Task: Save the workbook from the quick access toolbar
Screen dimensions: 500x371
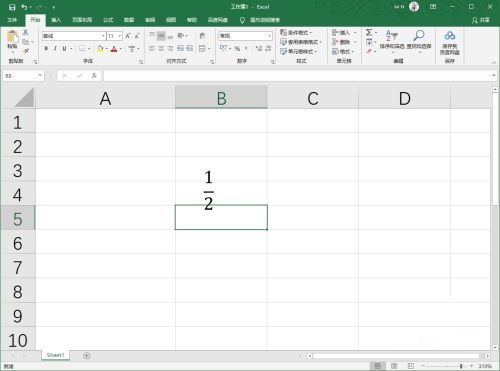Action: coord(12,7)
